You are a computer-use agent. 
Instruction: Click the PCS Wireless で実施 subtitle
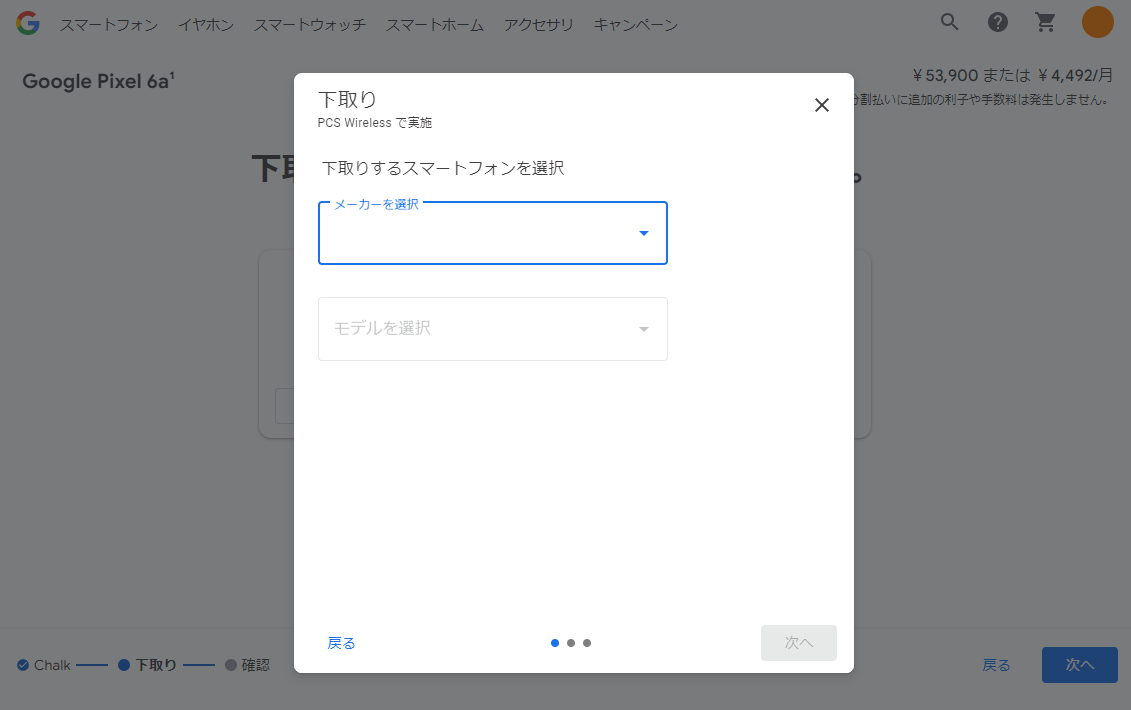pyautogui.click(x=374, y=123)
